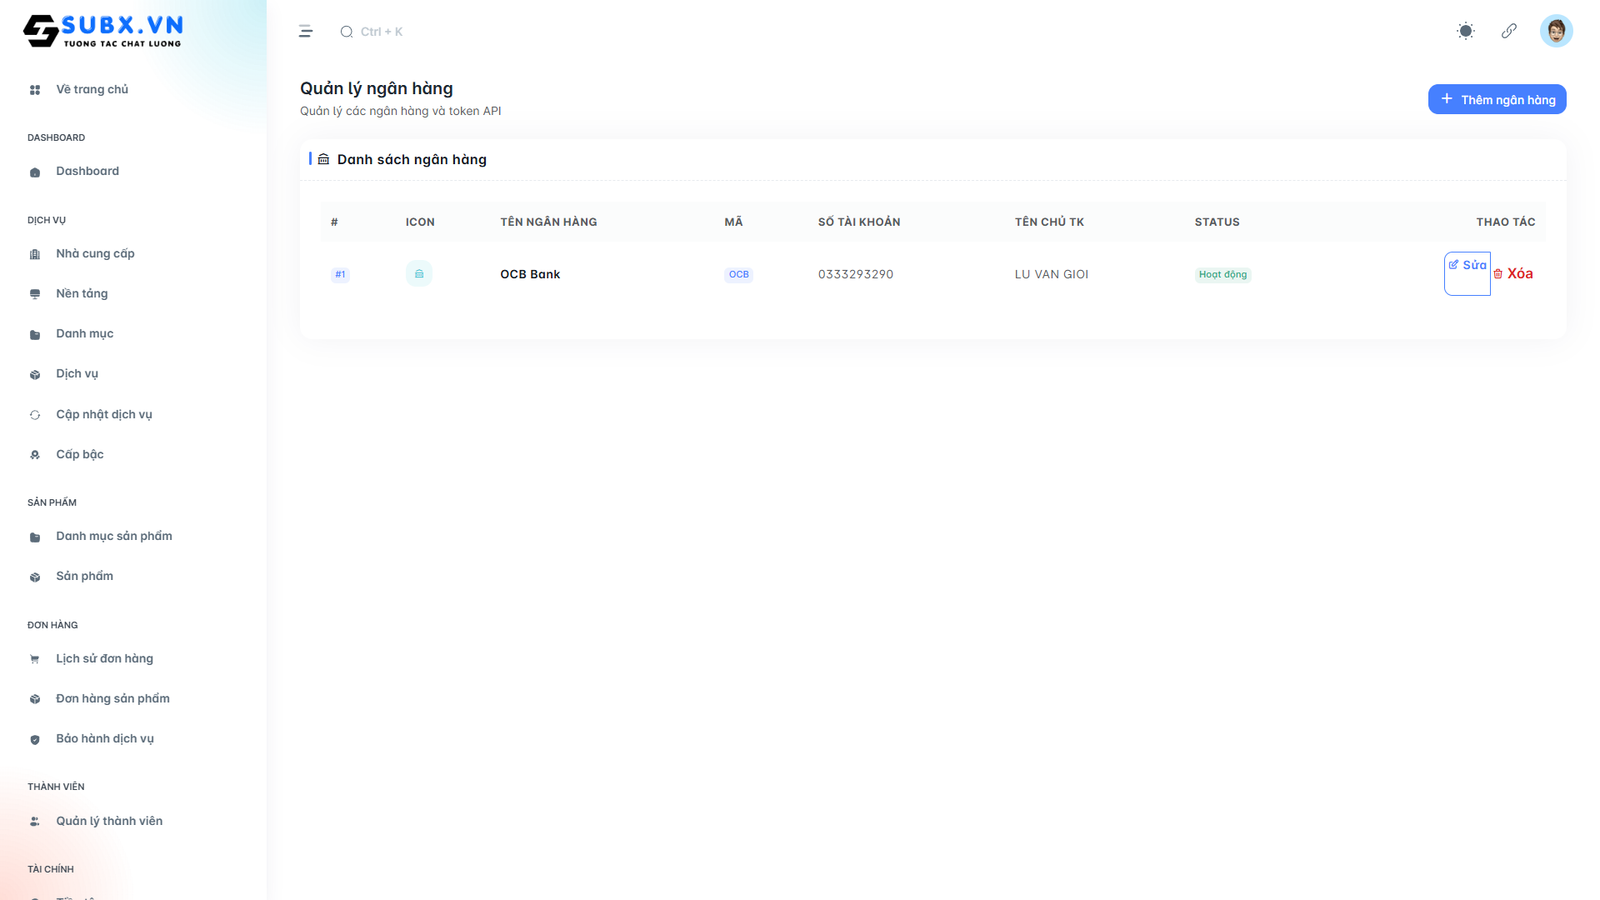
Task: Click "Xóa" to delete OCB Bank
Action: click(x=1513, y=273)
